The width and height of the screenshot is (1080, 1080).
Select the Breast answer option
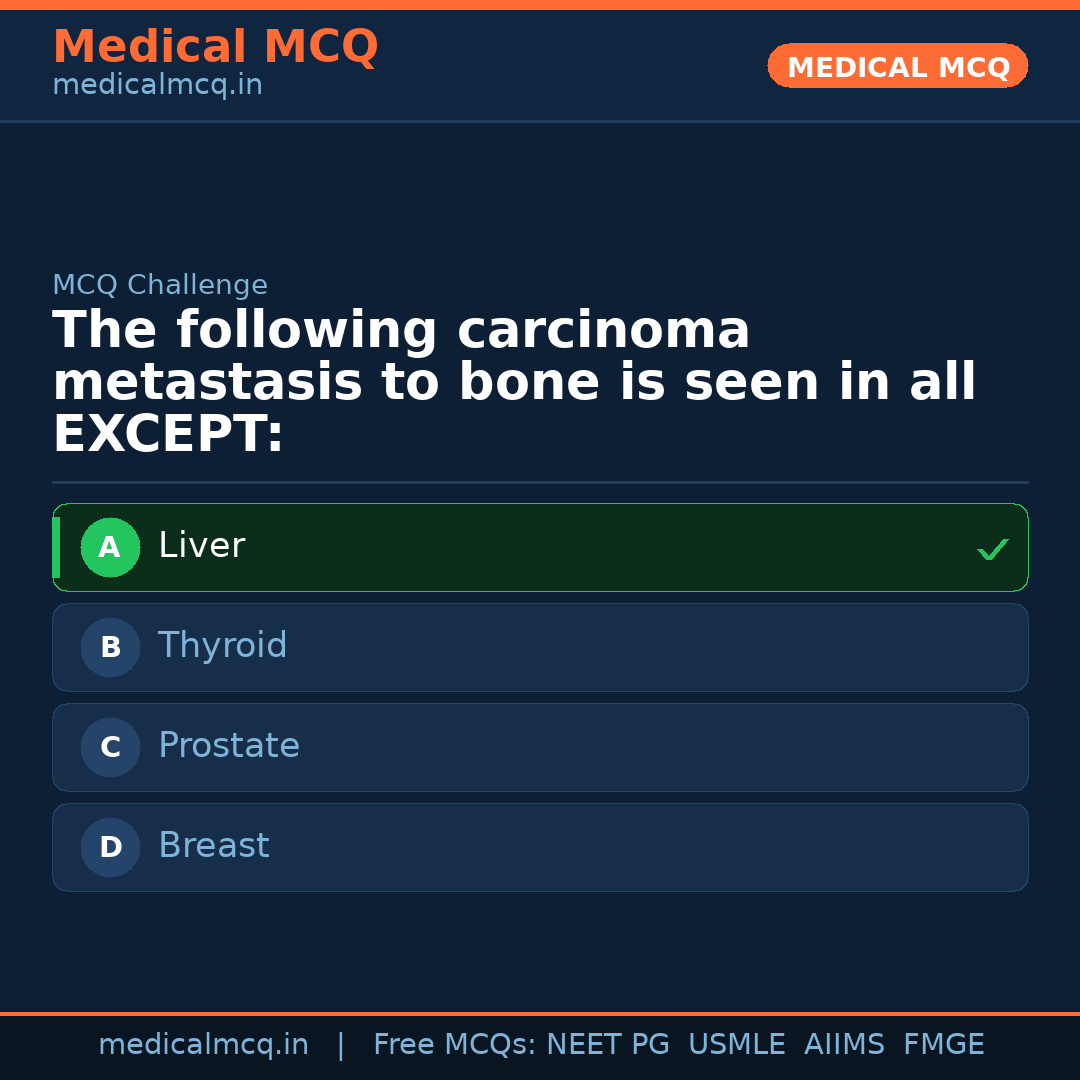[x=540, y=847]
